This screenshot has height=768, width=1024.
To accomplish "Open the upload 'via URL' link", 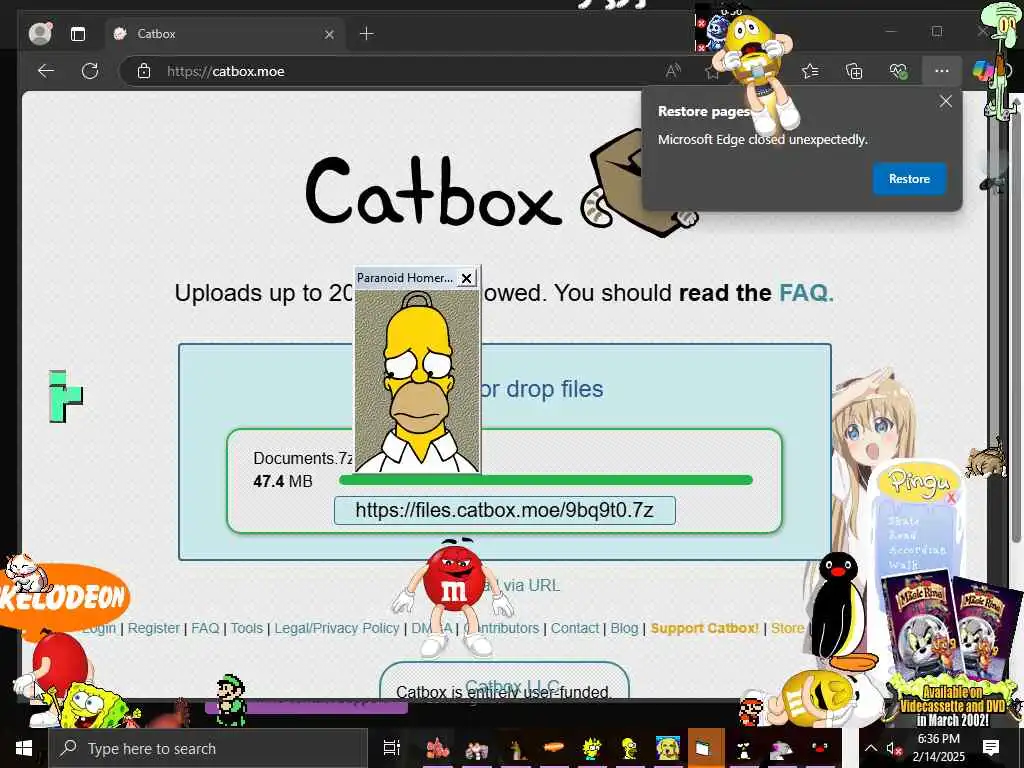I will point(532,585).
